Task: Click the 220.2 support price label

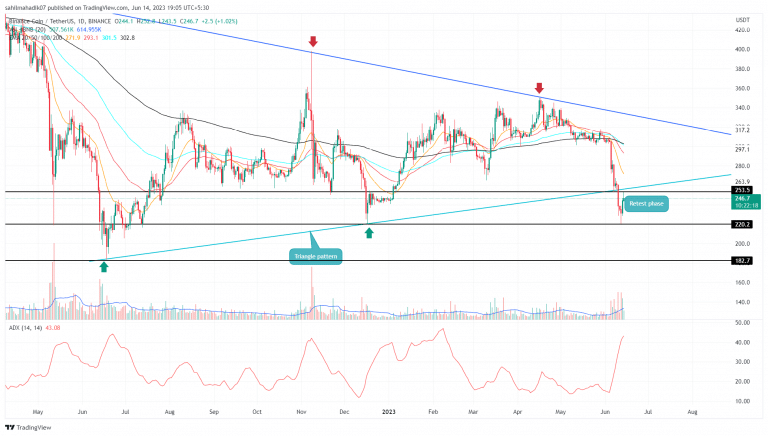Action: (x=742, y=224)
